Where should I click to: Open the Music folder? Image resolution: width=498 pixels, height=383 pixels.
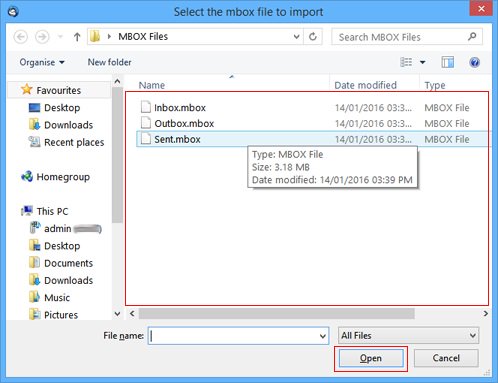point(57,298)
